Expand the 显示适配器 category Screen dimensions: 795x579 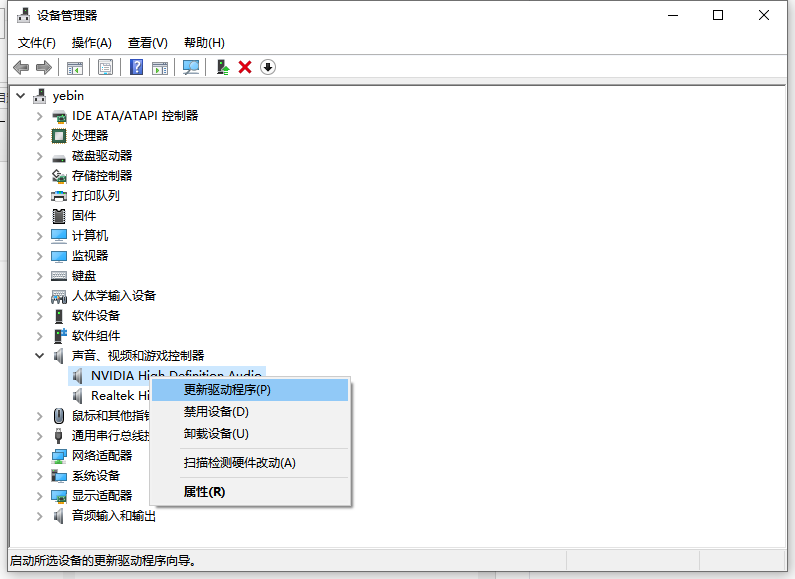[x=40, y=496]
